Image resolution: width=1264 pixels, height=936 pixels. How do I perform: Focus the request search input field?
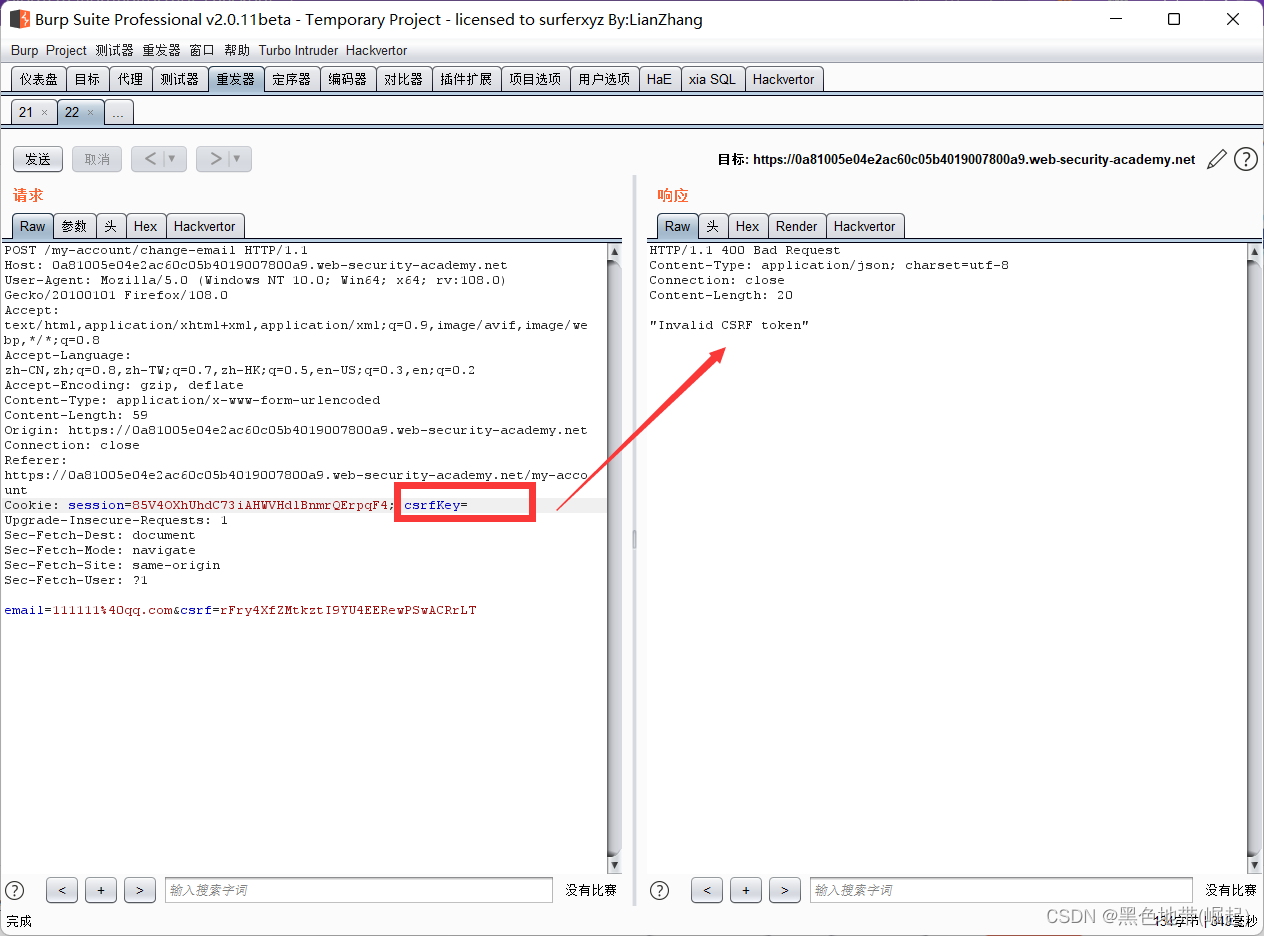[359, 890]
